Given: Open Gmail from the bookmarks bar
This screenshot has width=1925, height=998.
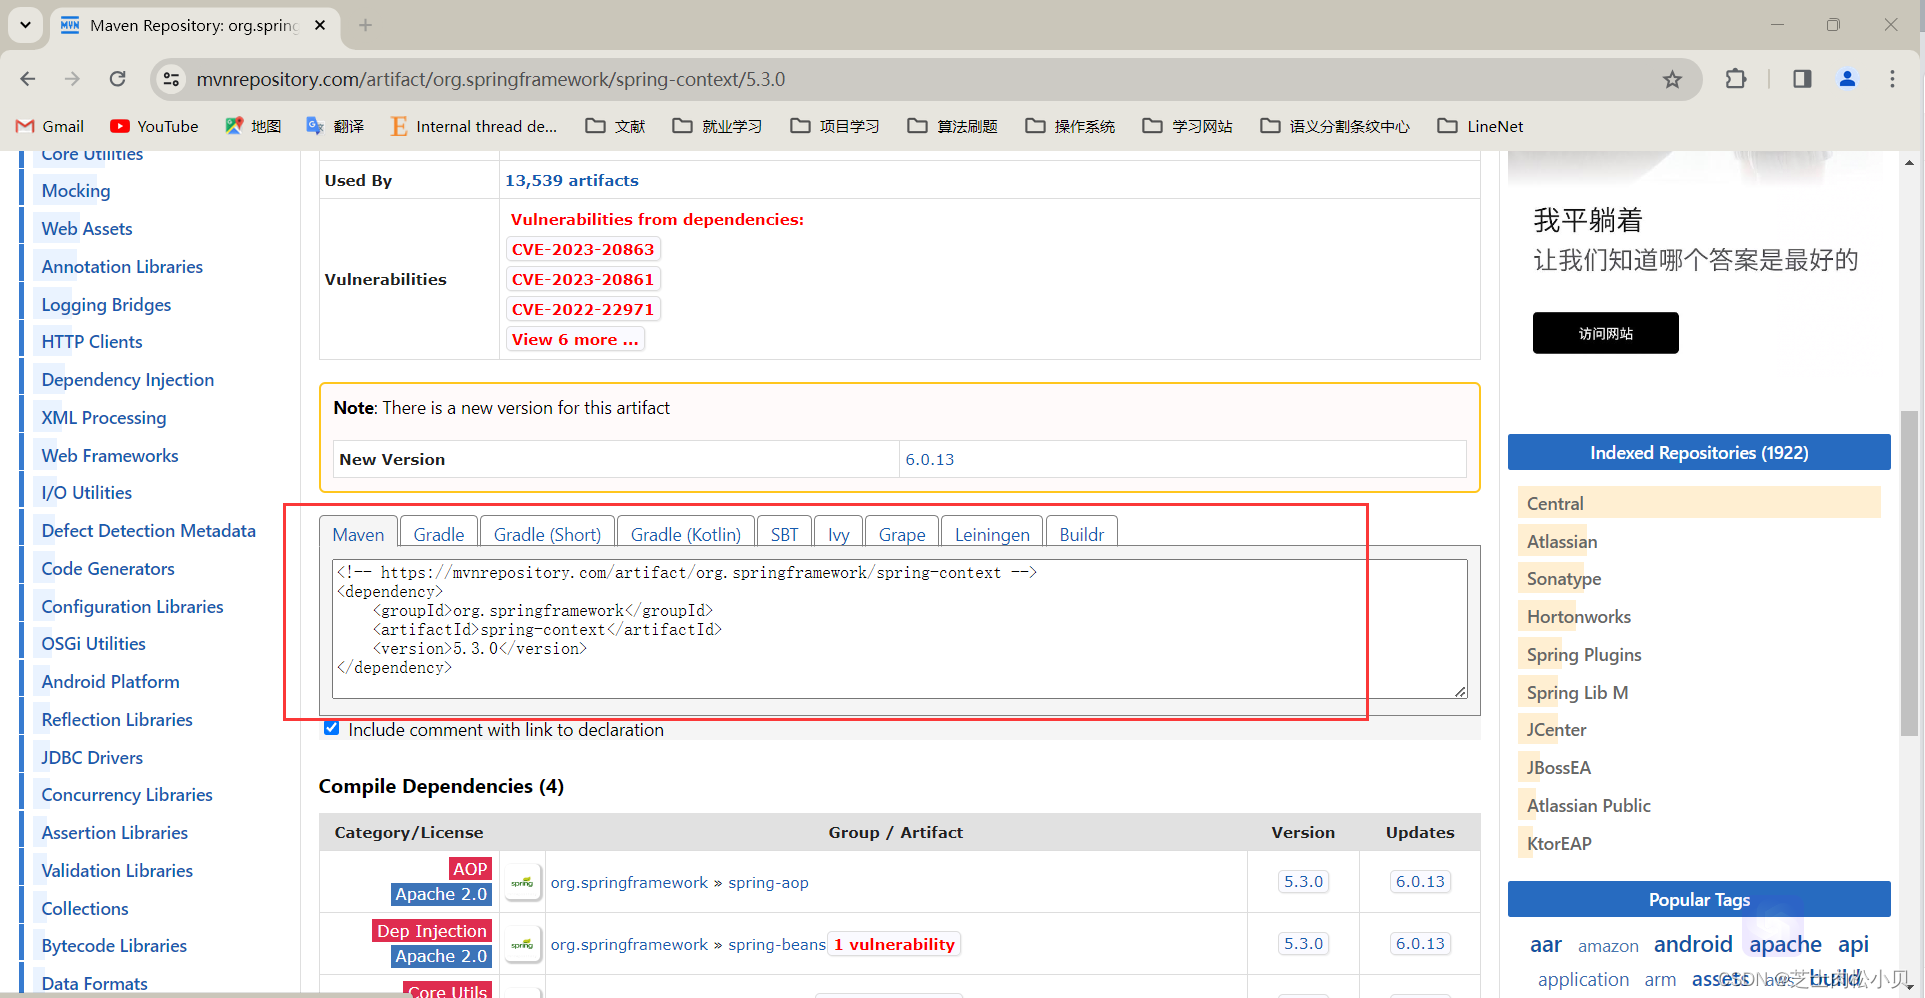Looking at the screenshot, I should tap(48, 126).
